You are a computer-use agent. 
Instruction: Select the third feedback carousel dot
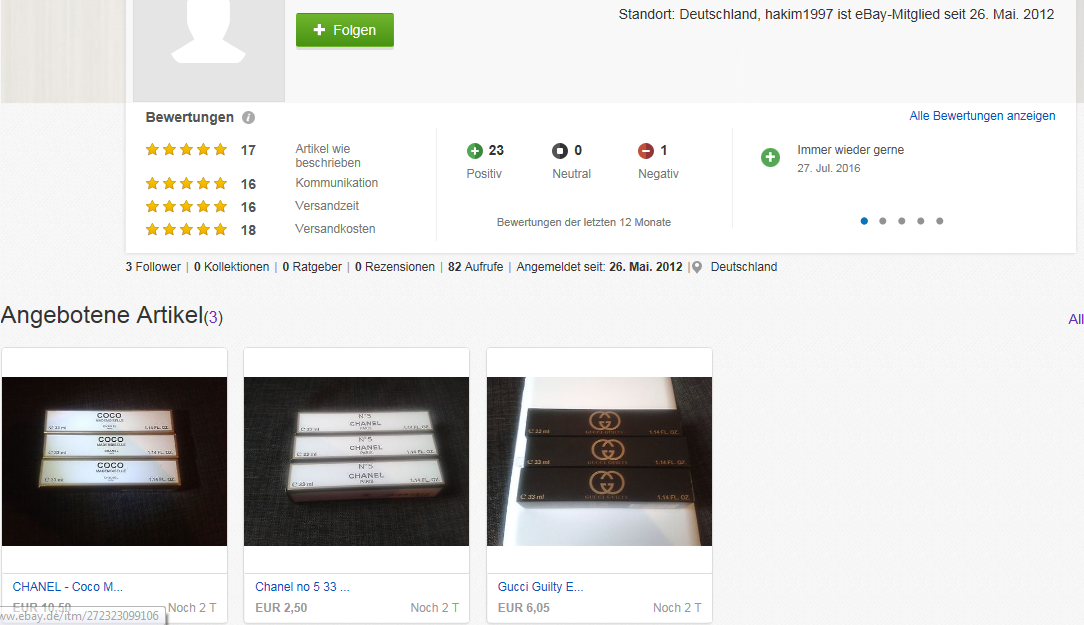901,221
